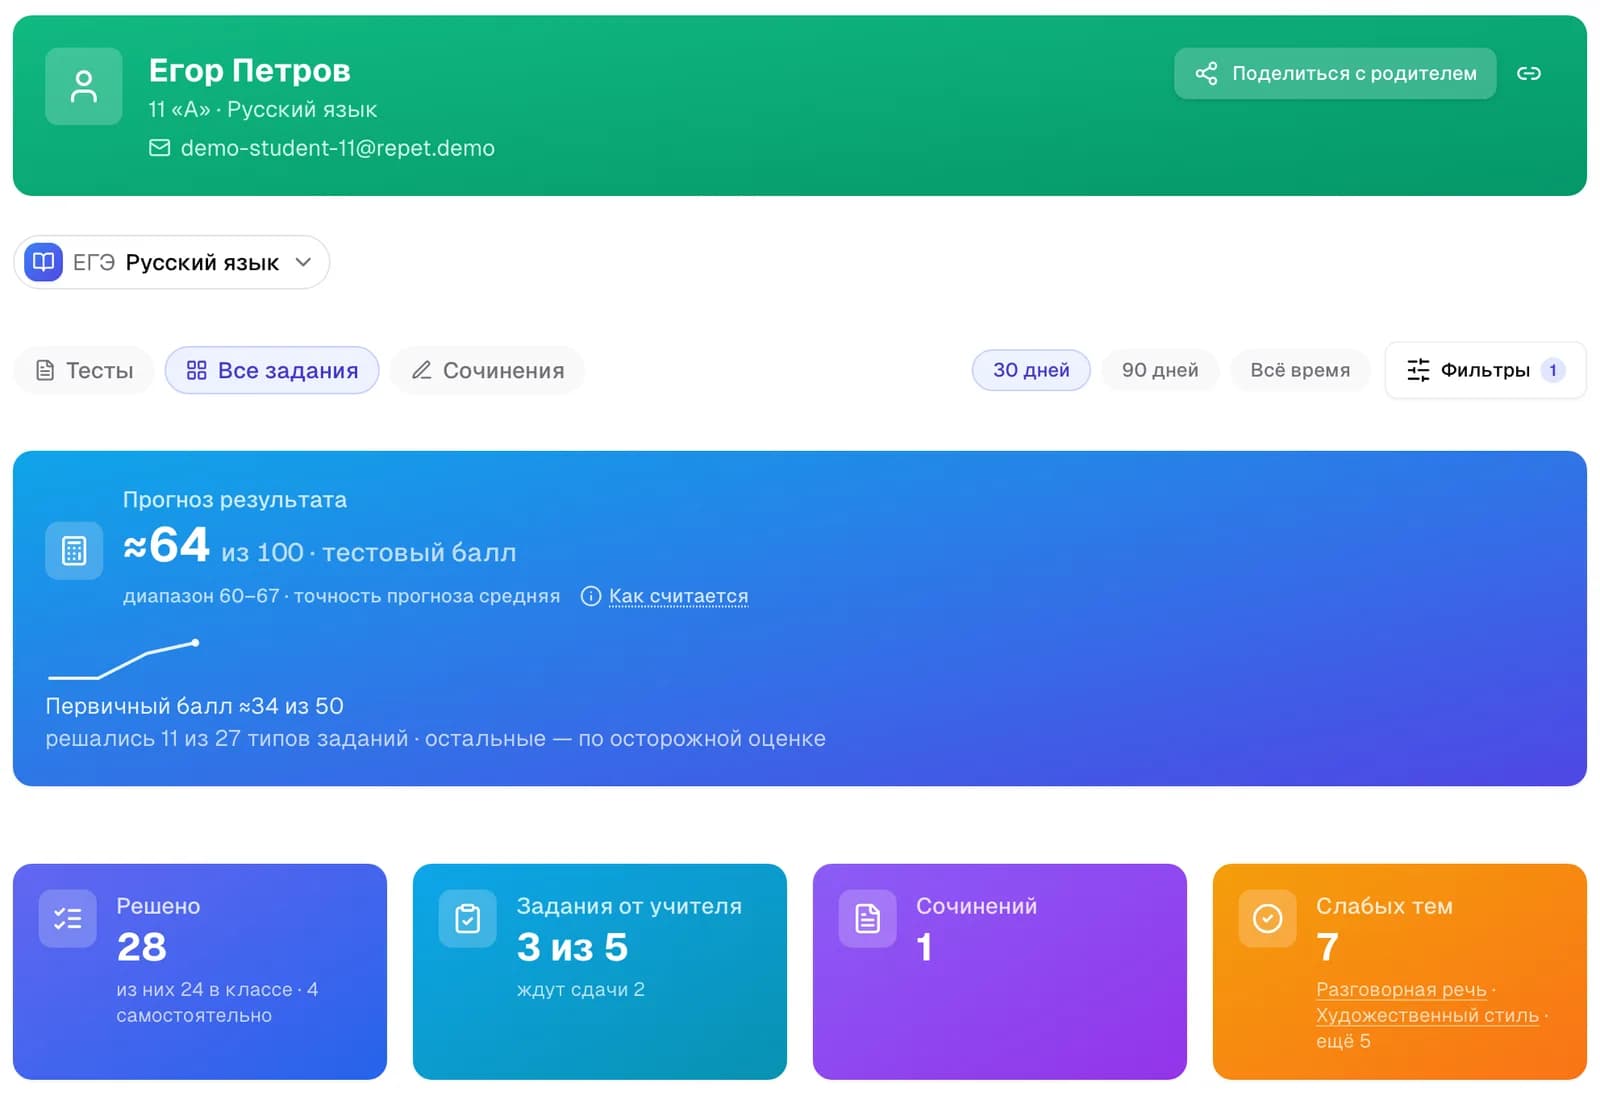Click ещё 5 on weak topics card
Screen dimensions: 1600x1100
1343,1041
